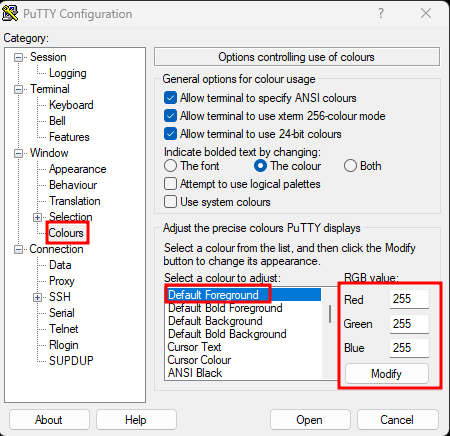Click the Blue RGB value field
This screenshot has width=450, height=436.
tap(409, 348)
